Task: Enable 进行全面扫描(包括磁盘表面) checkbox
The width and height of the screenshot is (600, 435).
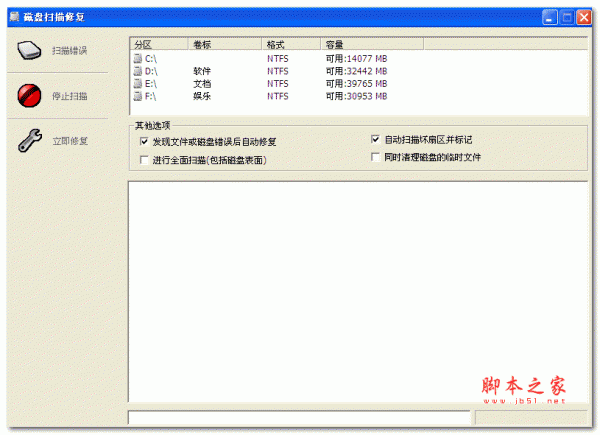Action: [x=144, y=160]
